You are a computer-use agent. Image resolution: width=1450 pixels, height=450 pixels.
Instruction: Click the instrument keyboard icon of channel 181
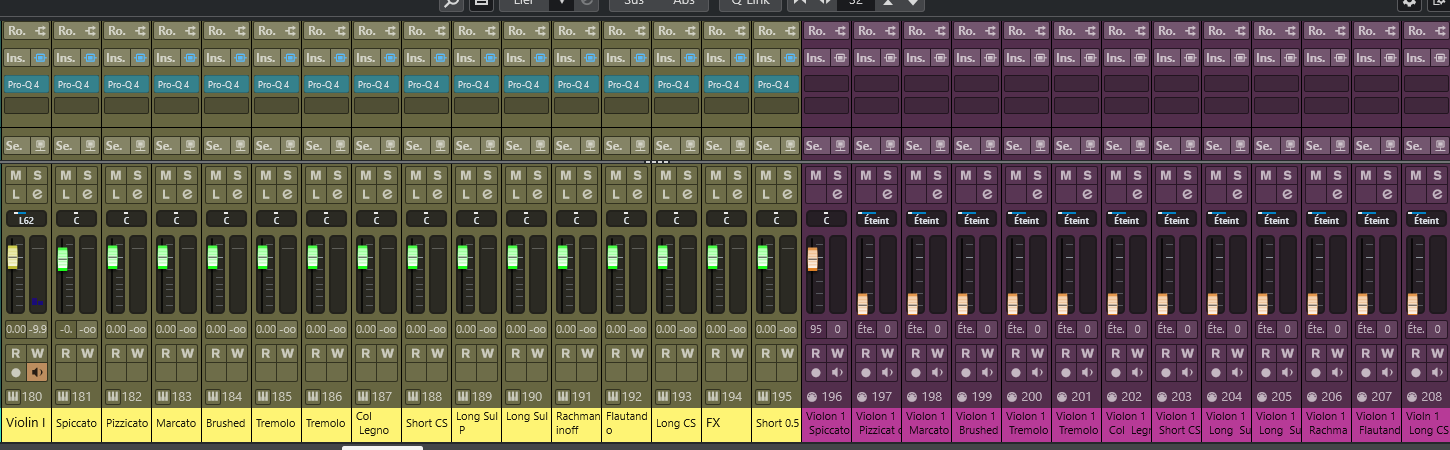pyautogui.click(x=61, y=397)
